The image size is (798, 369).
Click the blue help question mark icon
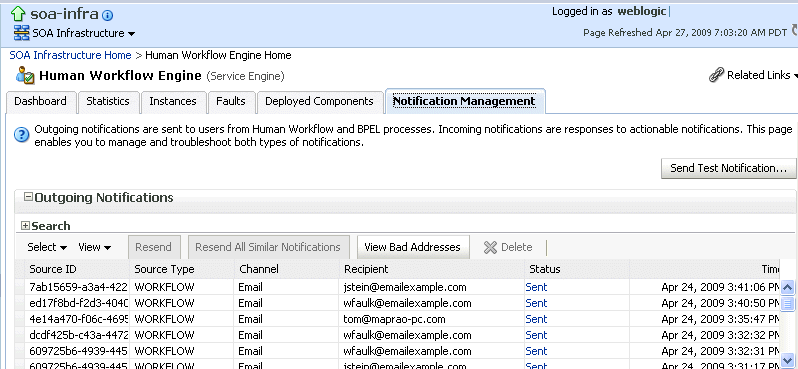(21, 136)
